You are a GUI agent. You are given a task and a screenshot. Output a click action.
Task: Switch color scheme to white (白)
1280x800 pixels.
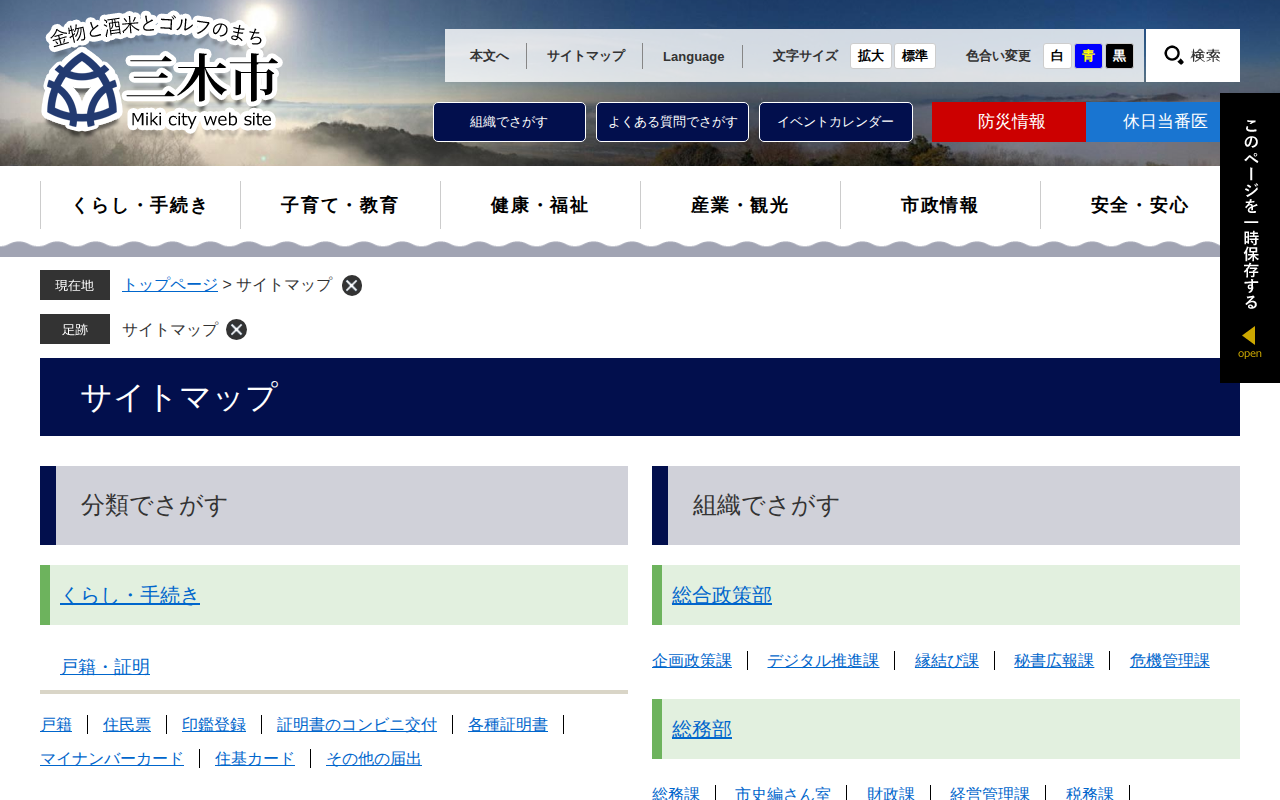click(x=1057, y=56)
